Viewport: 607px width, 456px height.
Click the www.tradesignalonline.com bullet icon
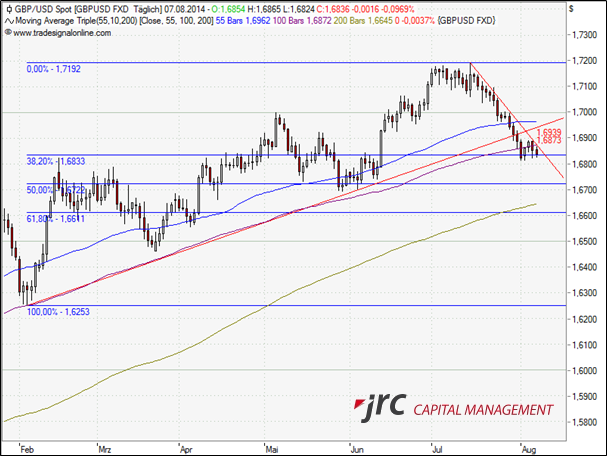tap(7, 32)
